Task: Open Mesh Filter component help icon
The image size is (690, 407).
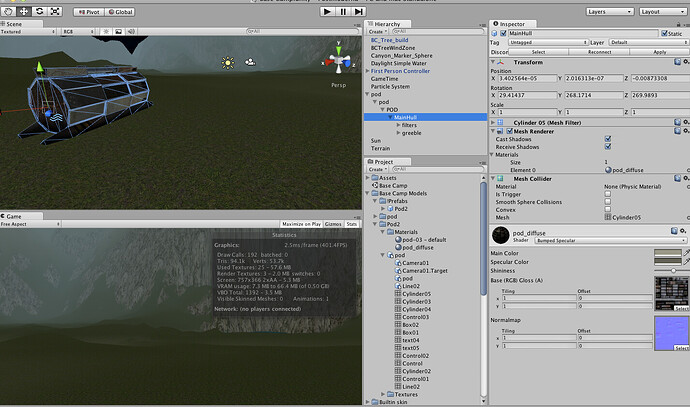Action: tap(677, 122)
